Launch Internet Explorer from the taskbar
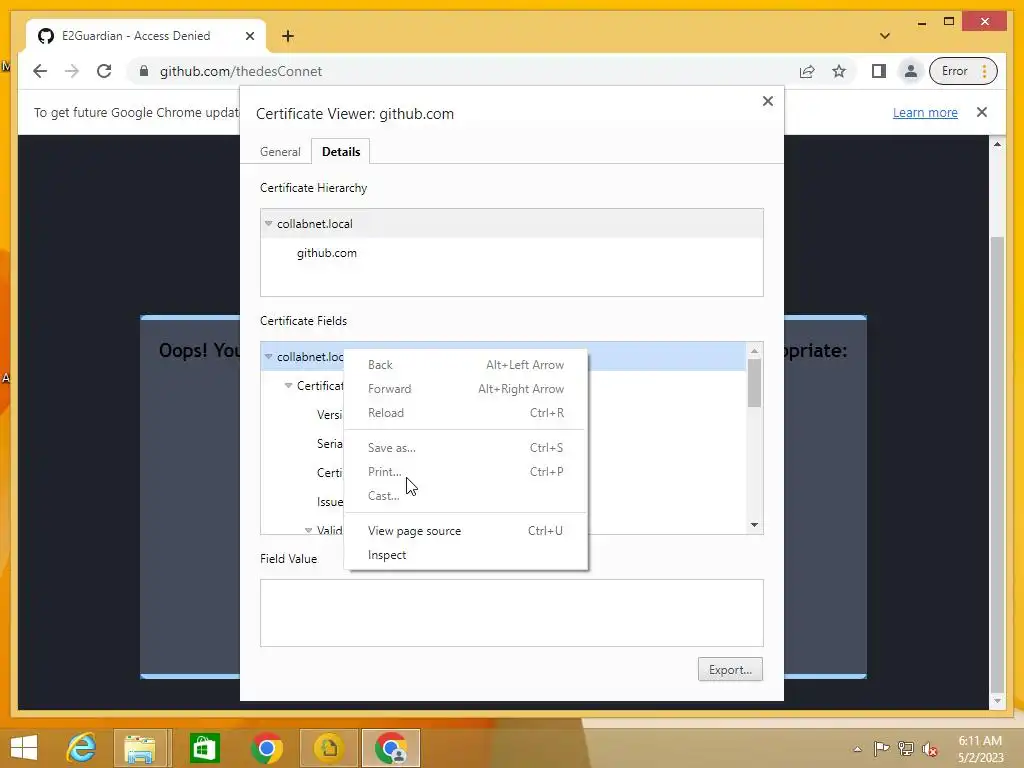Viewport: 1024px width, 768px height. pos(82,748)
